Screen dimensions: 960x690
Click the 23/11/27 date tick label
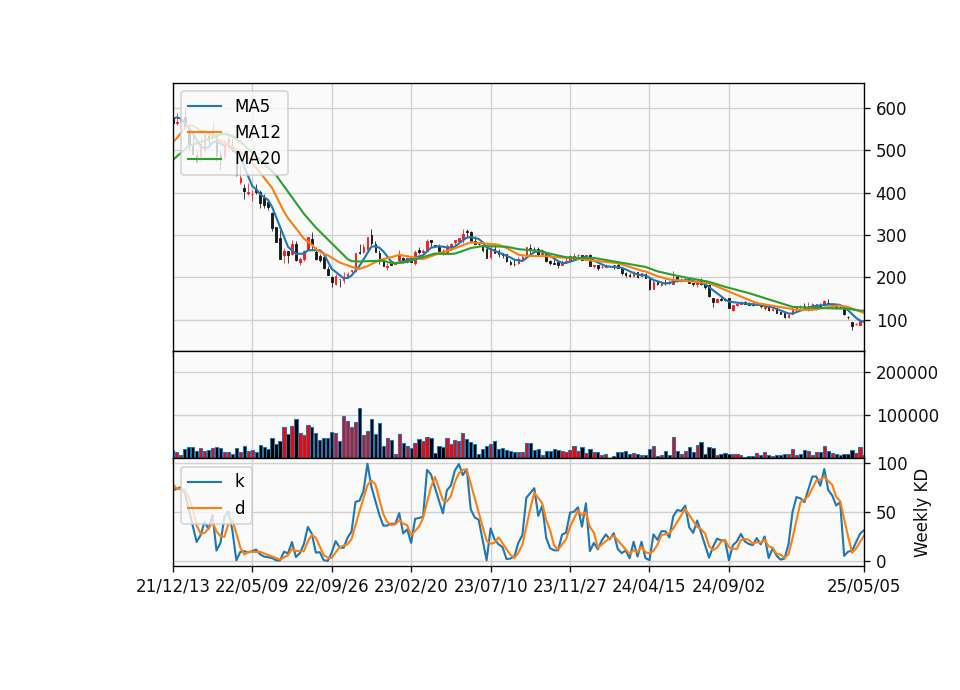click(570, 586)
